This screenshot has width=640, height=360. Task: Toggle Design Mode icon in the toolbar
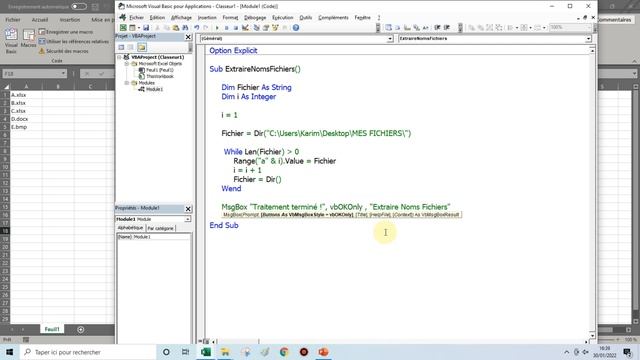click(x=245, y=28)
